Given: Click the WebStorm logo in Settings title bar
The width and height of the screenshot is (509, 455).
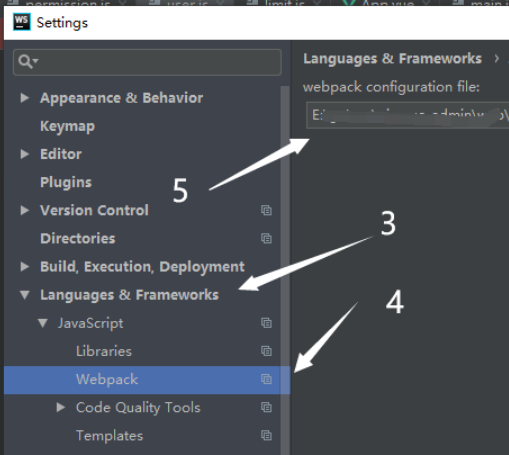Looking at the screenshot, I should pos(22,22).
